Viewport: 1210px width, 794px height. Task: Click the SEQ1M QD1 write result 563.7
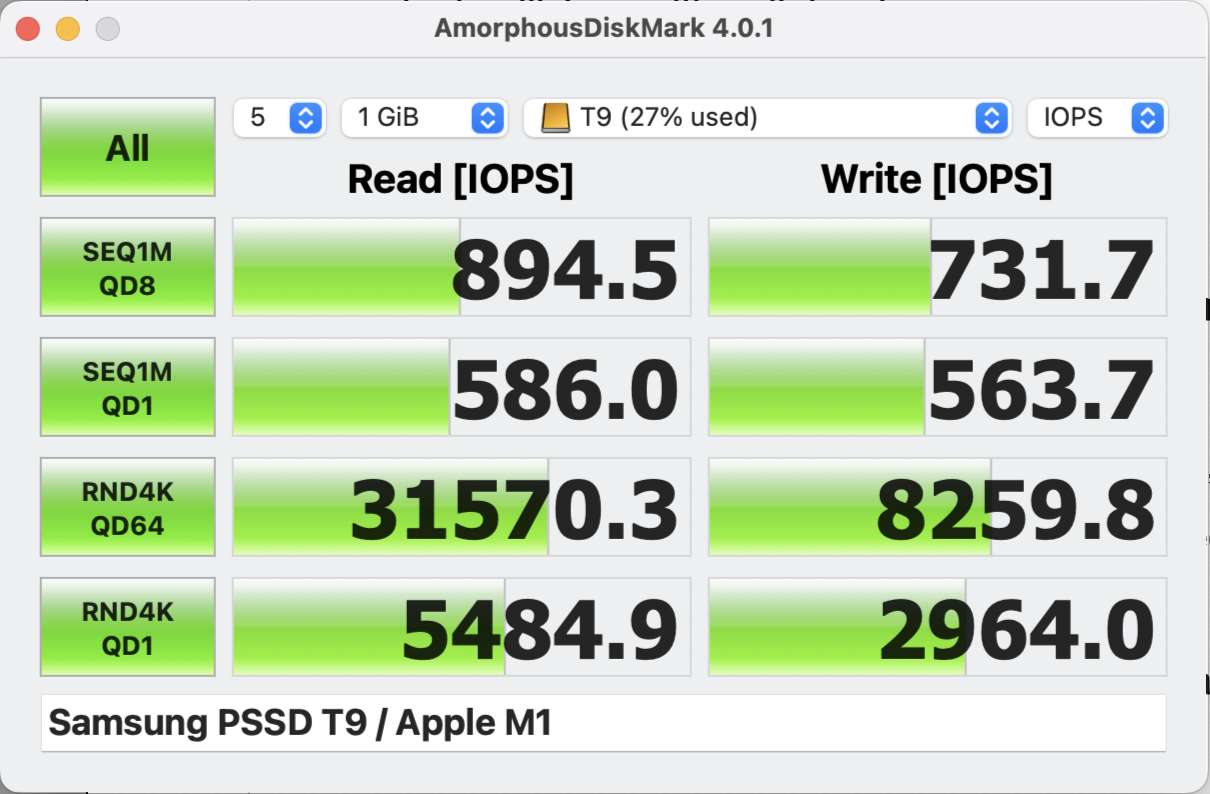(x=937, y=387)
